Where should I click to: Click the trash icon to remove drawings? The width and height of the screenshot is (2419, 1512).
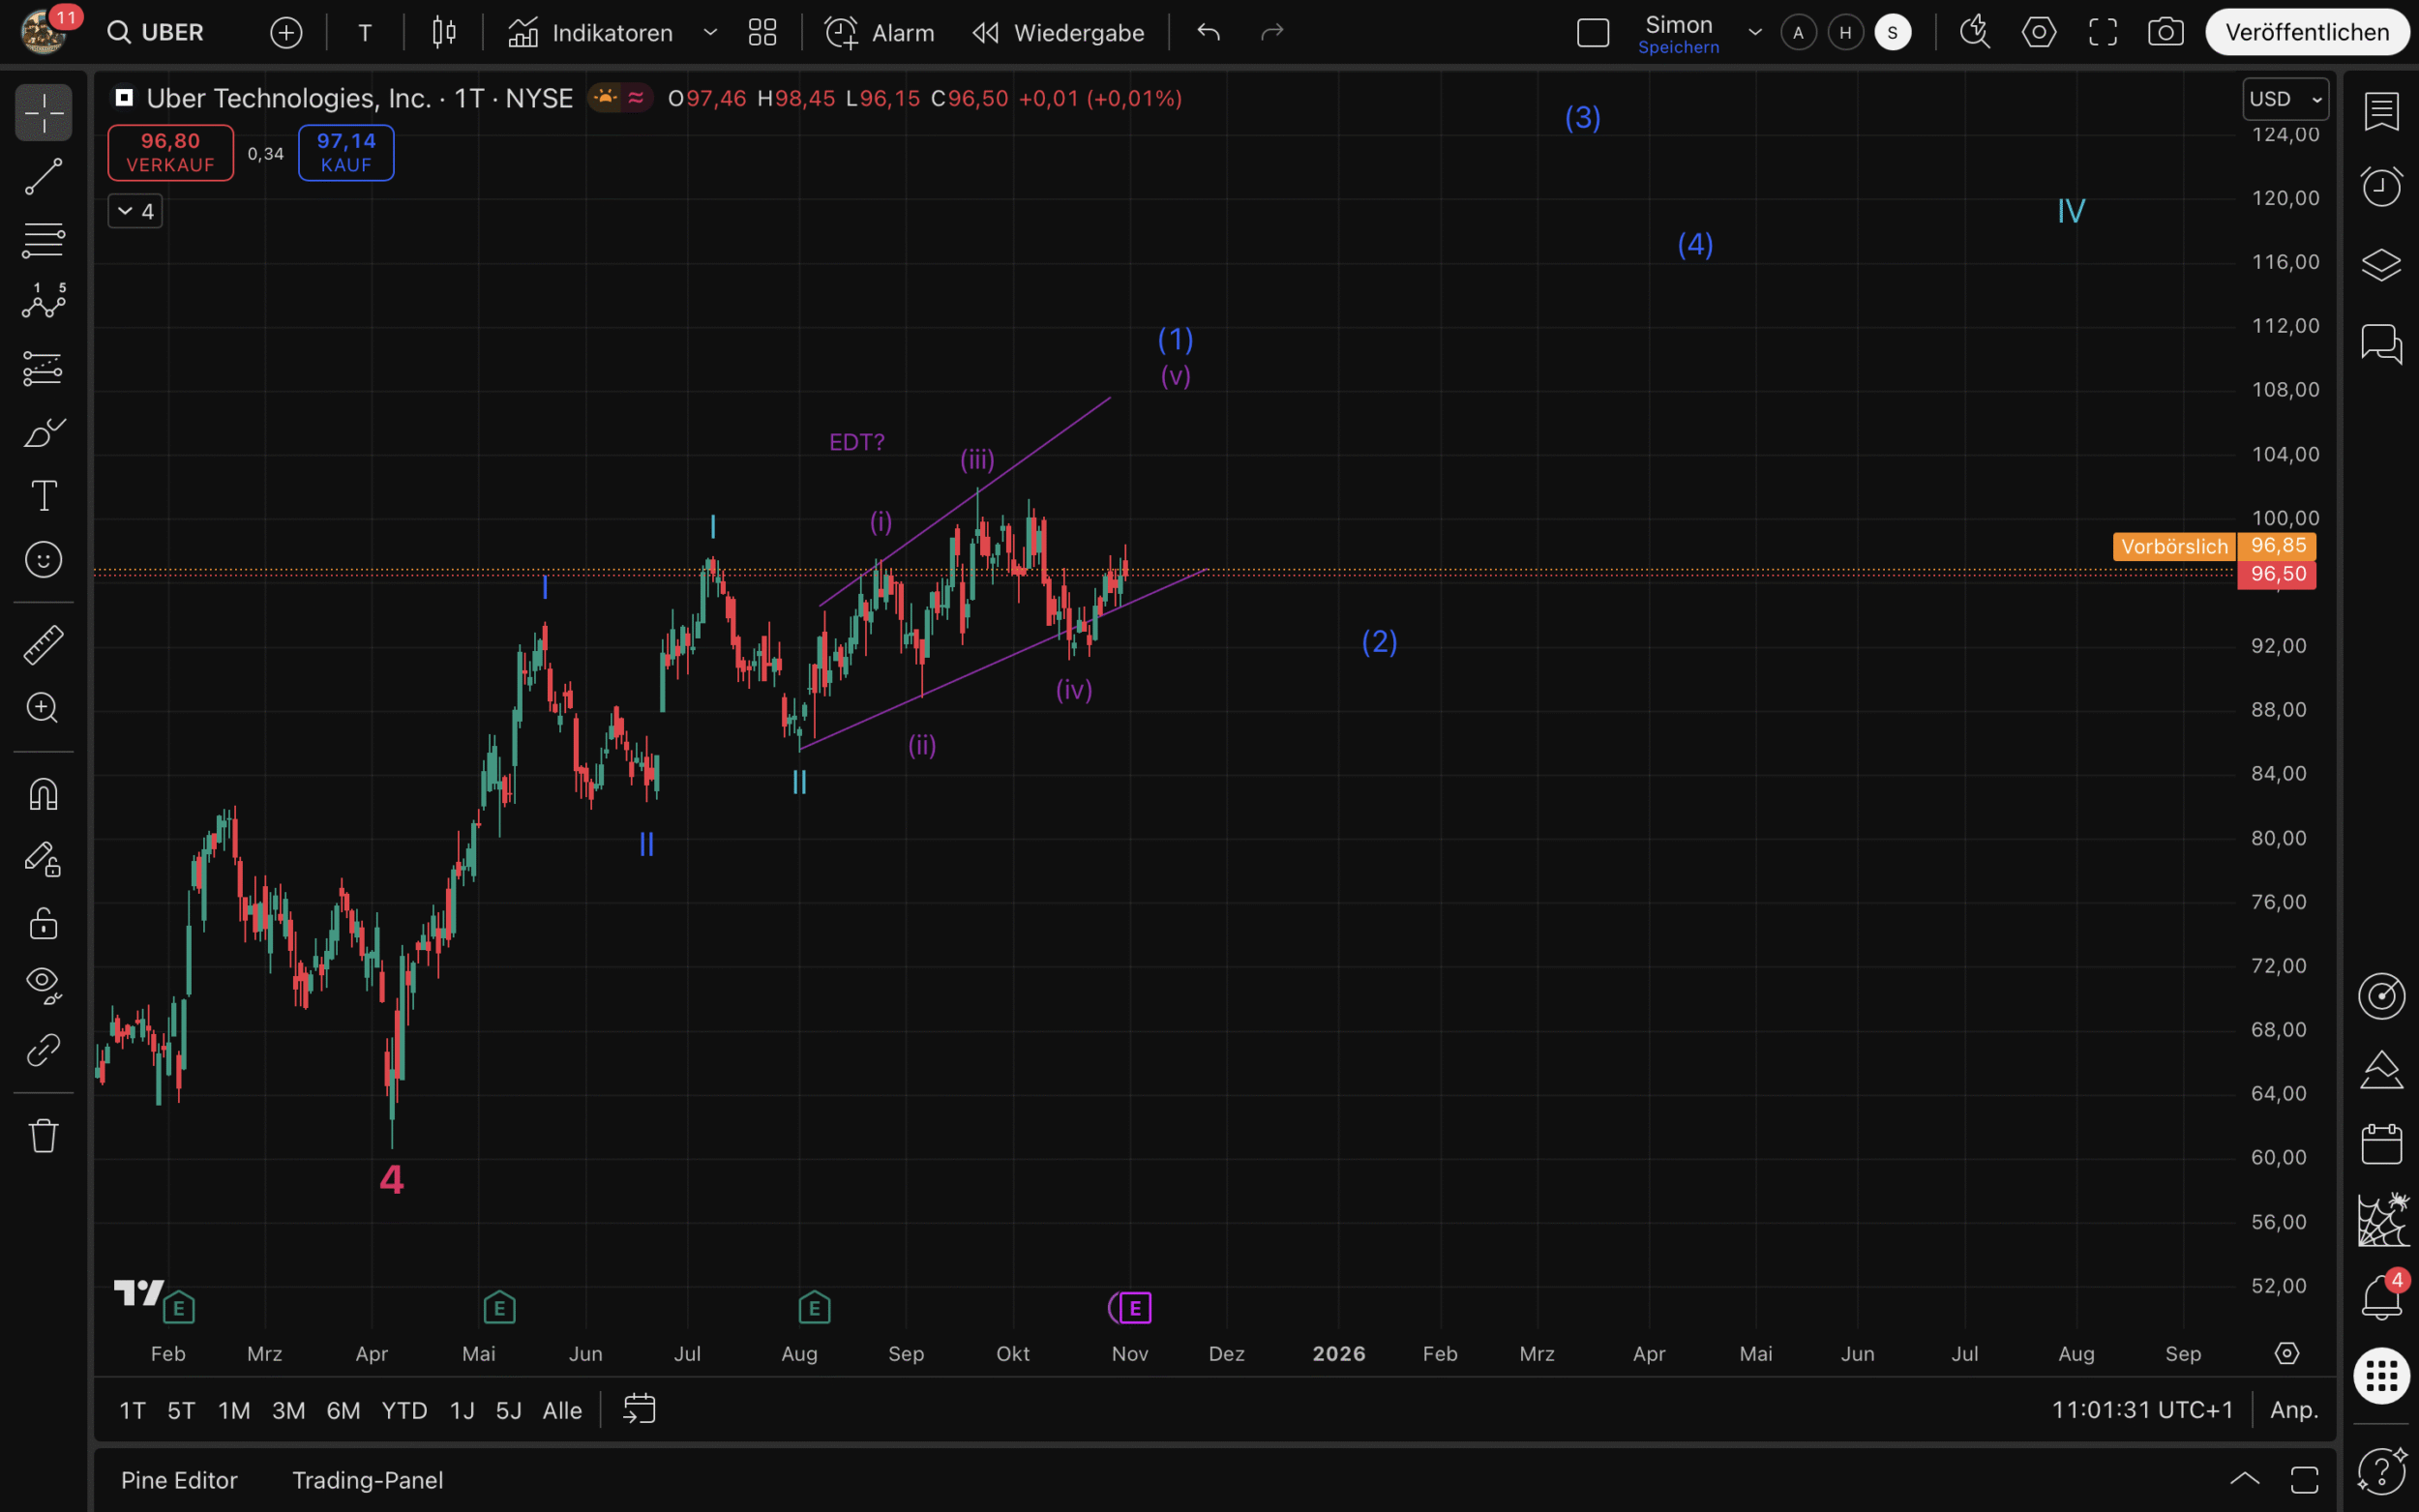(x=43, y=1135)
